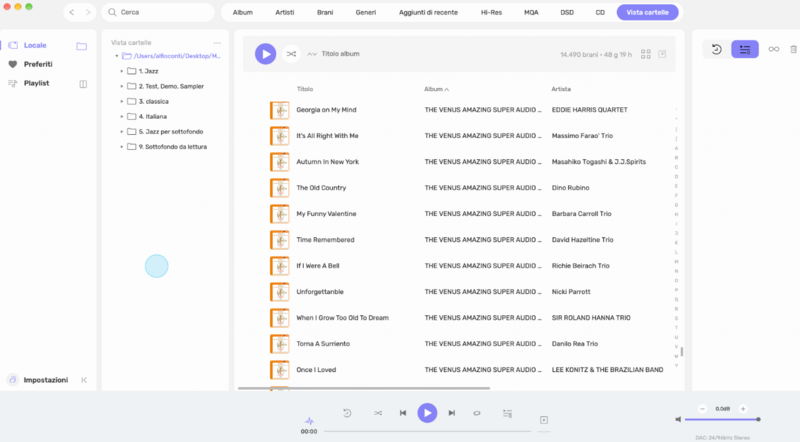
Task: Switch to the Artisti tab
Action: pyautogui.click(x=285, y=12)
